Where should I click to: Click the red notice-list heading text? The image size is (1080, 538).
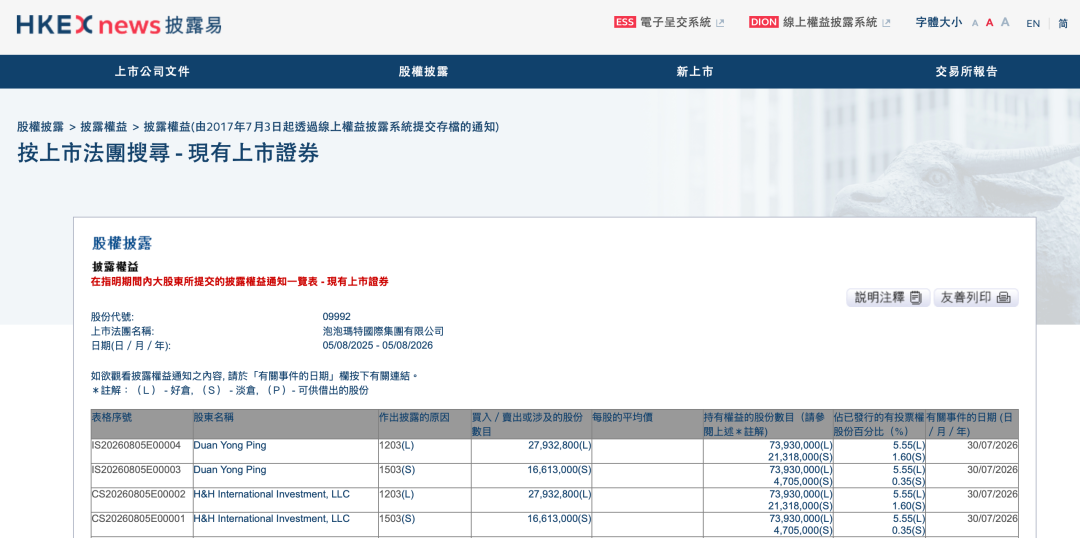point(240,282)
